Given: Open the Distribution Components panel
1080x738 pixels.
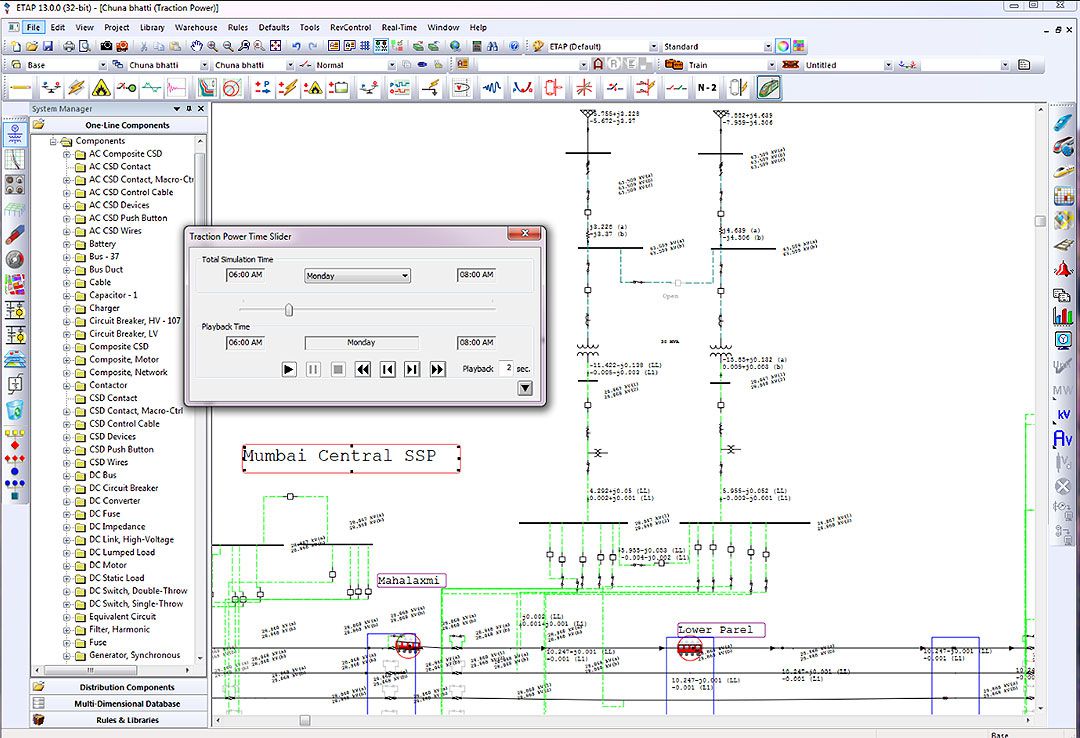Looking at the screenshot, I should tap(126, 688).
